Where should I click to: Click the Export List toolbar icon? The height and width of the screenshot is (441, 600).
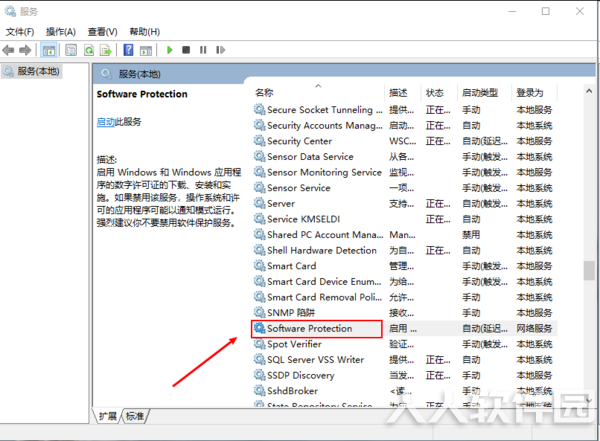point(106,50)
